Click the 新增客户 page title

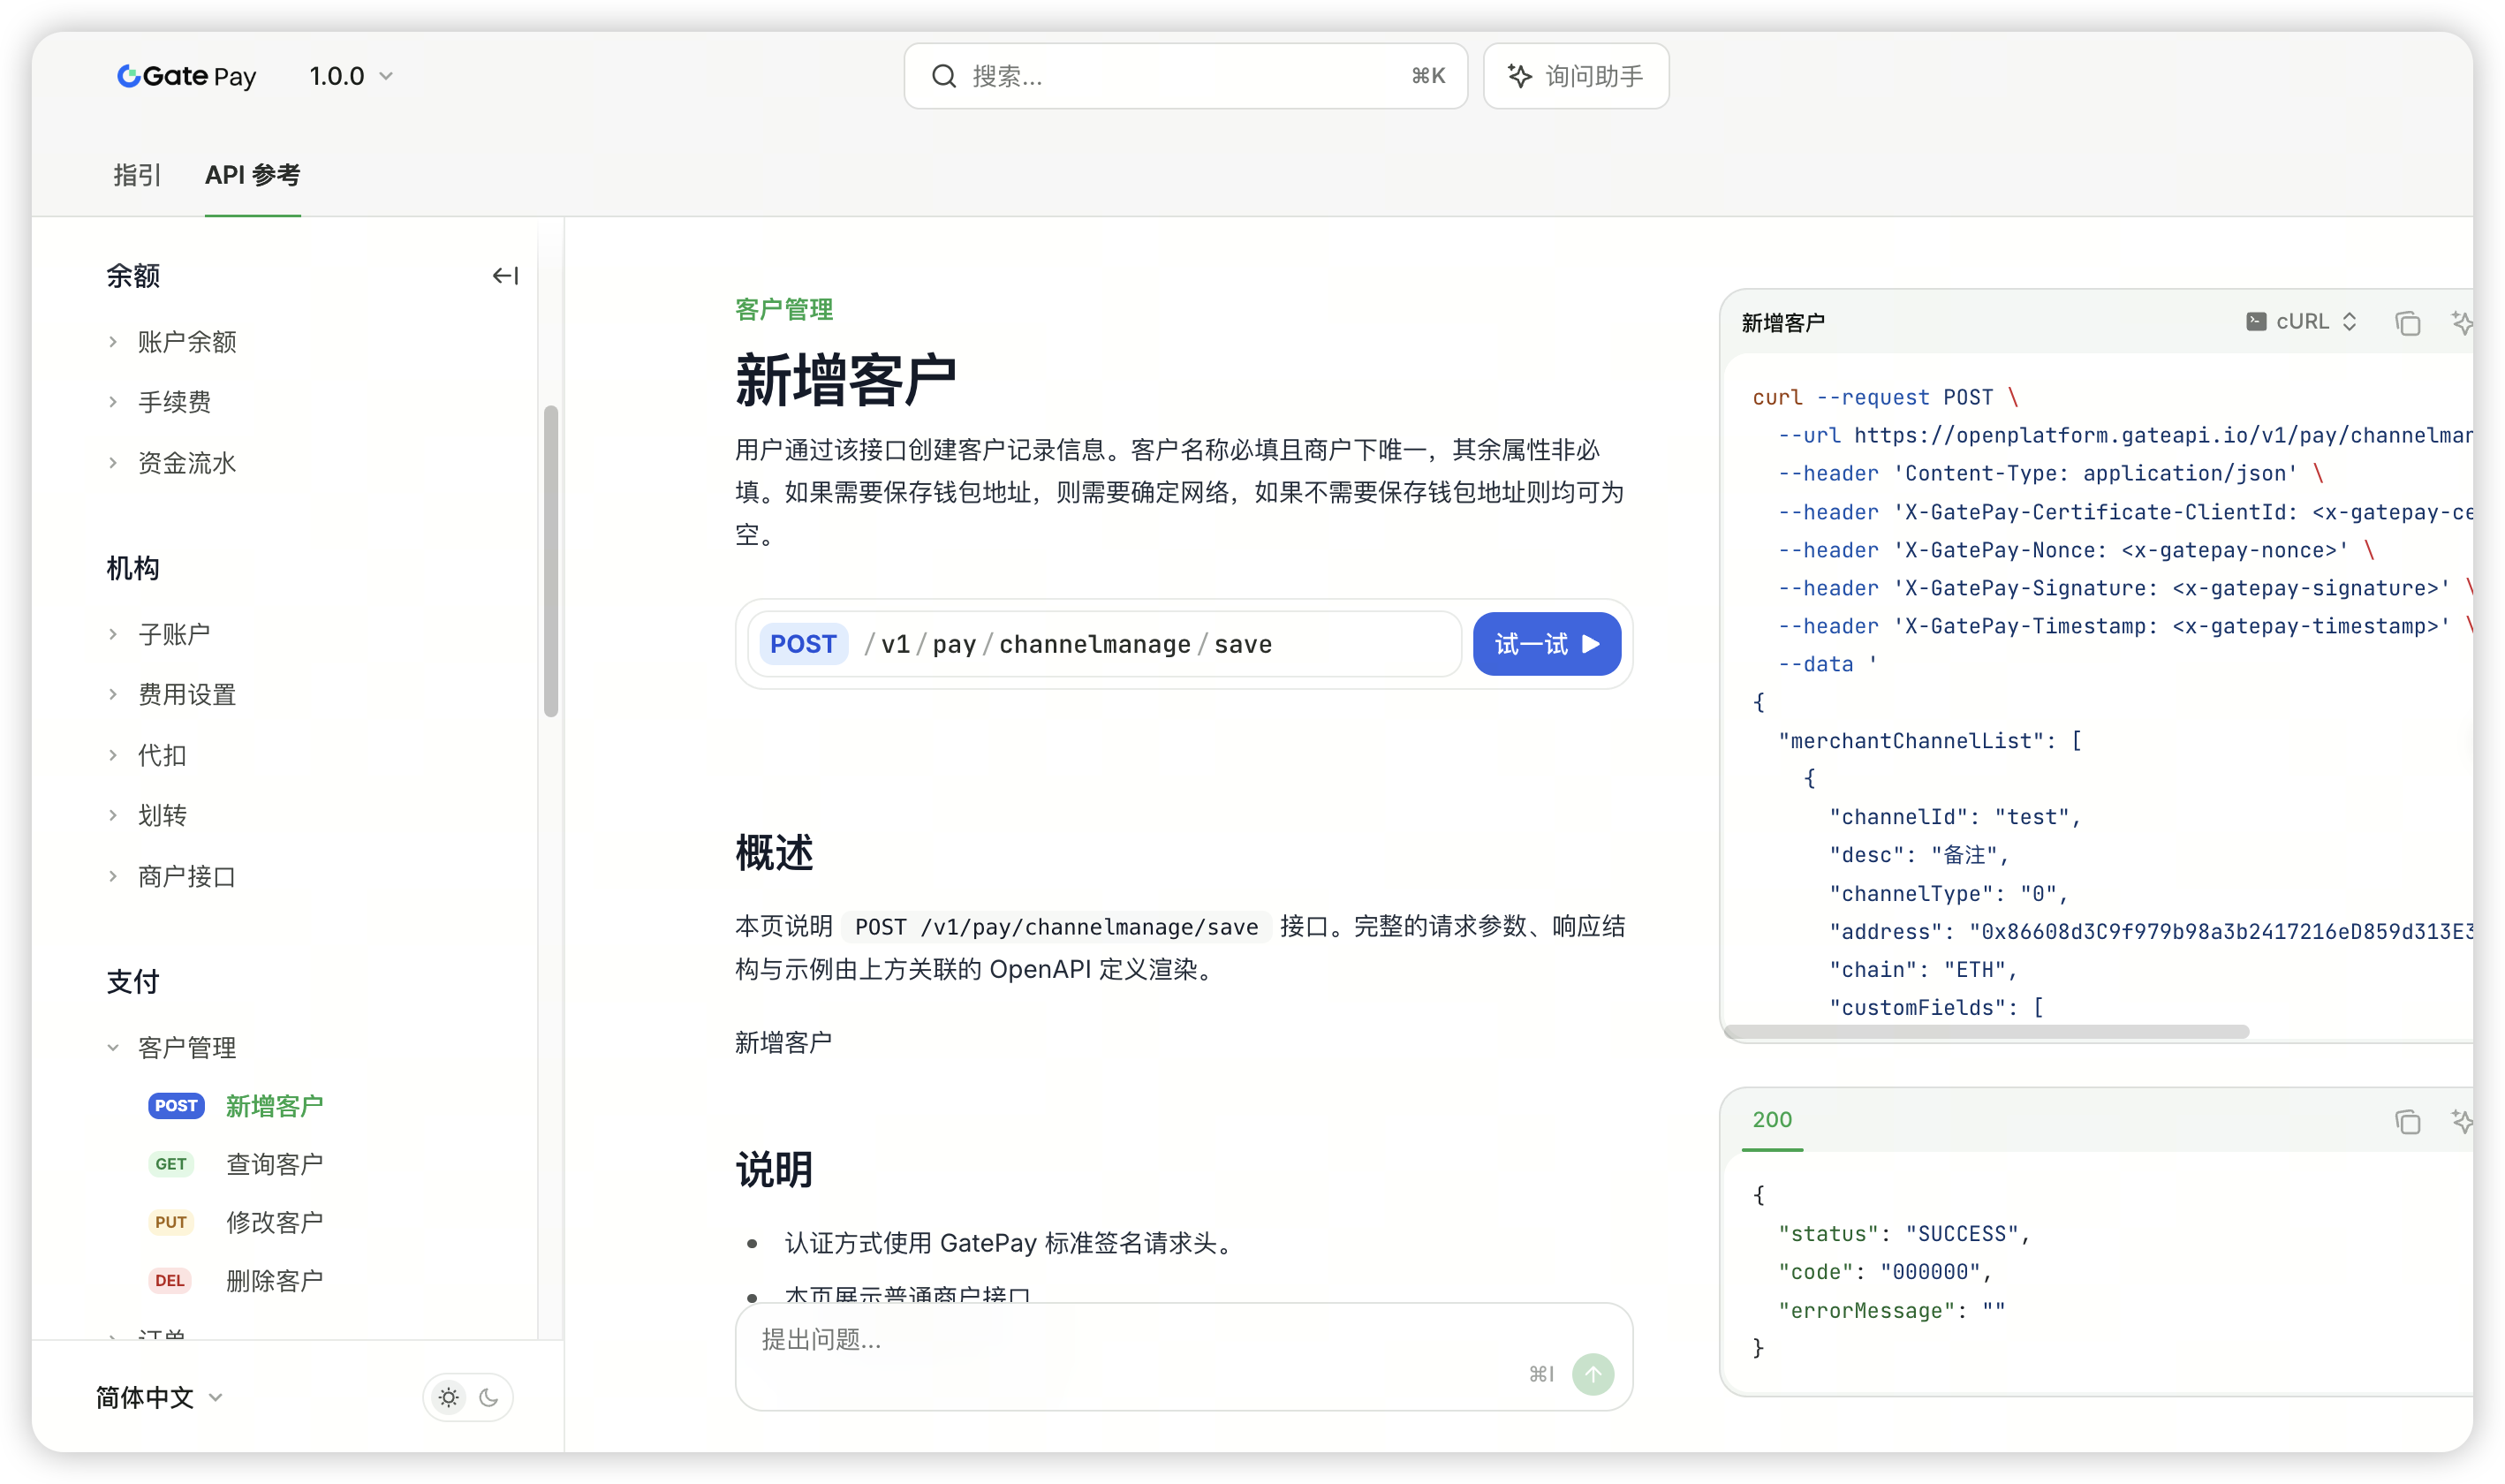click(x=846, y=381)
